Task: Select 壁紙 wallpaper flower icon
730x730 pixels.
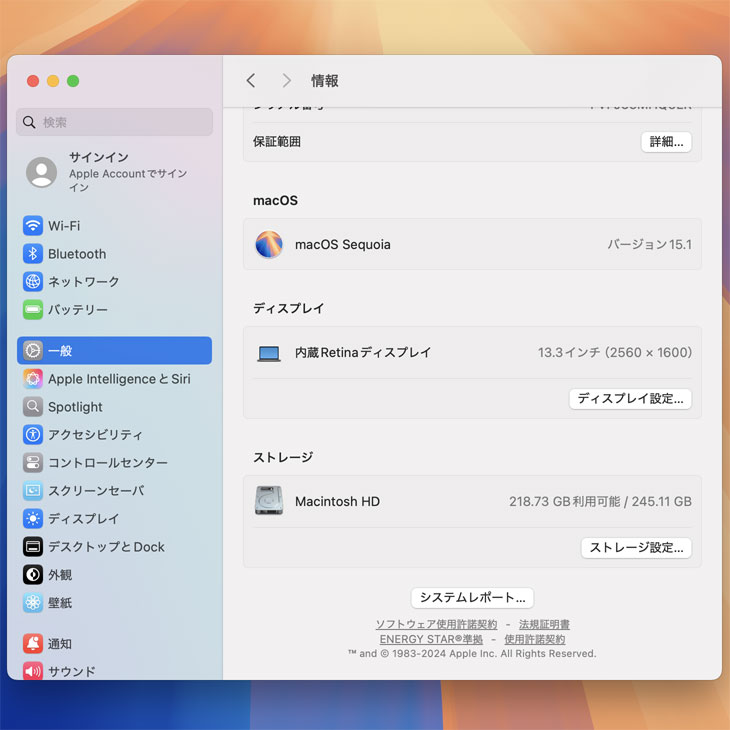Action: pos(33,602)
